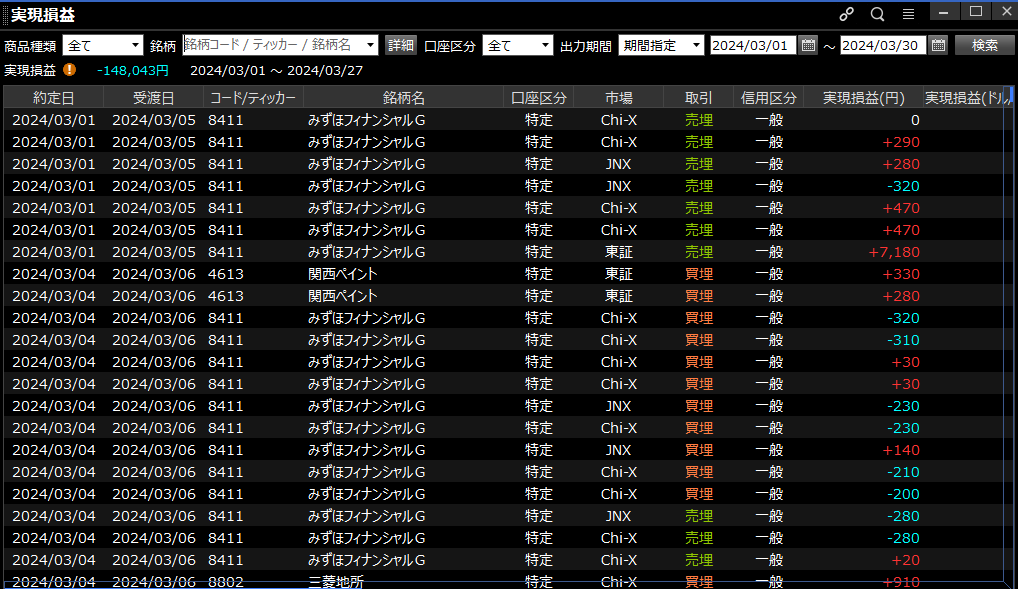Open the hamburger menu icon
This screenshot has height=589, width=1018.
coord(908,14)
